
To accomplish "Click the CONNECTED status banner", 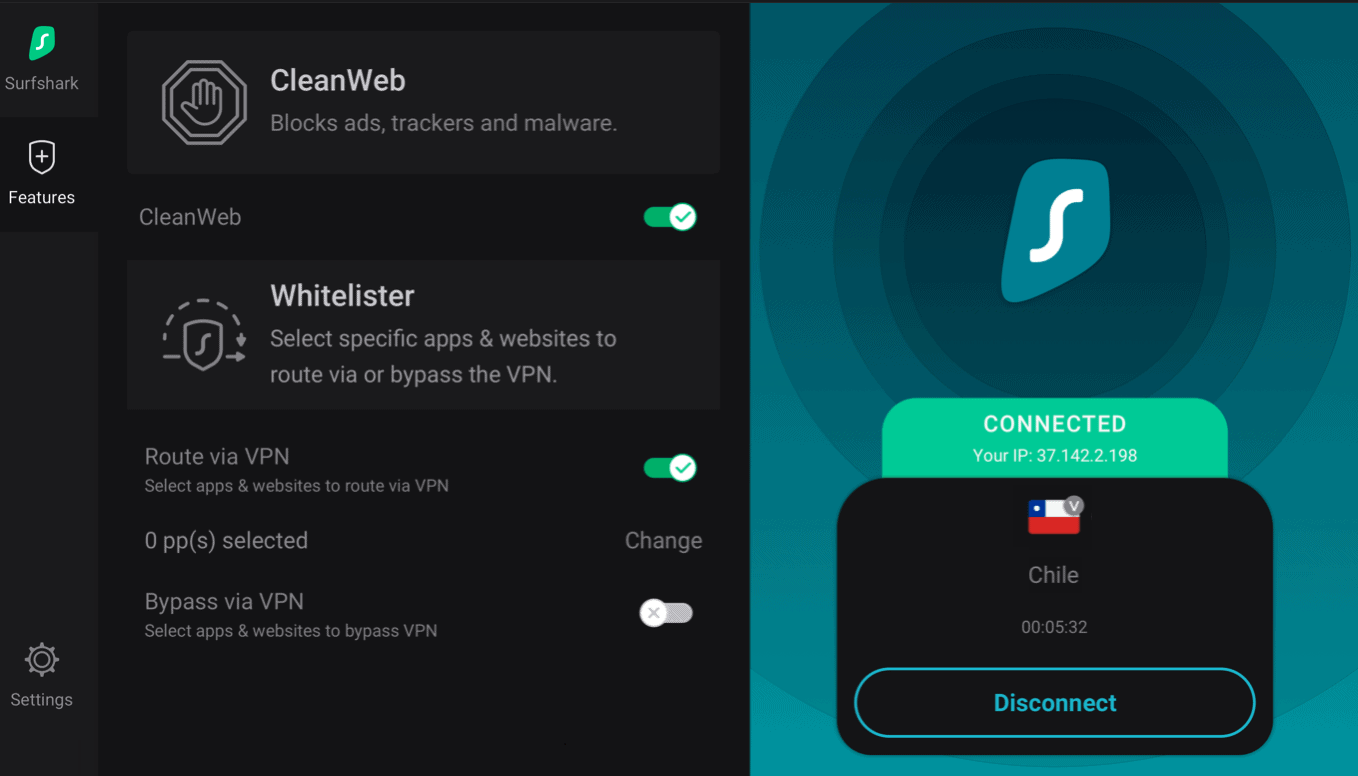I will [x=1055, y=438].
